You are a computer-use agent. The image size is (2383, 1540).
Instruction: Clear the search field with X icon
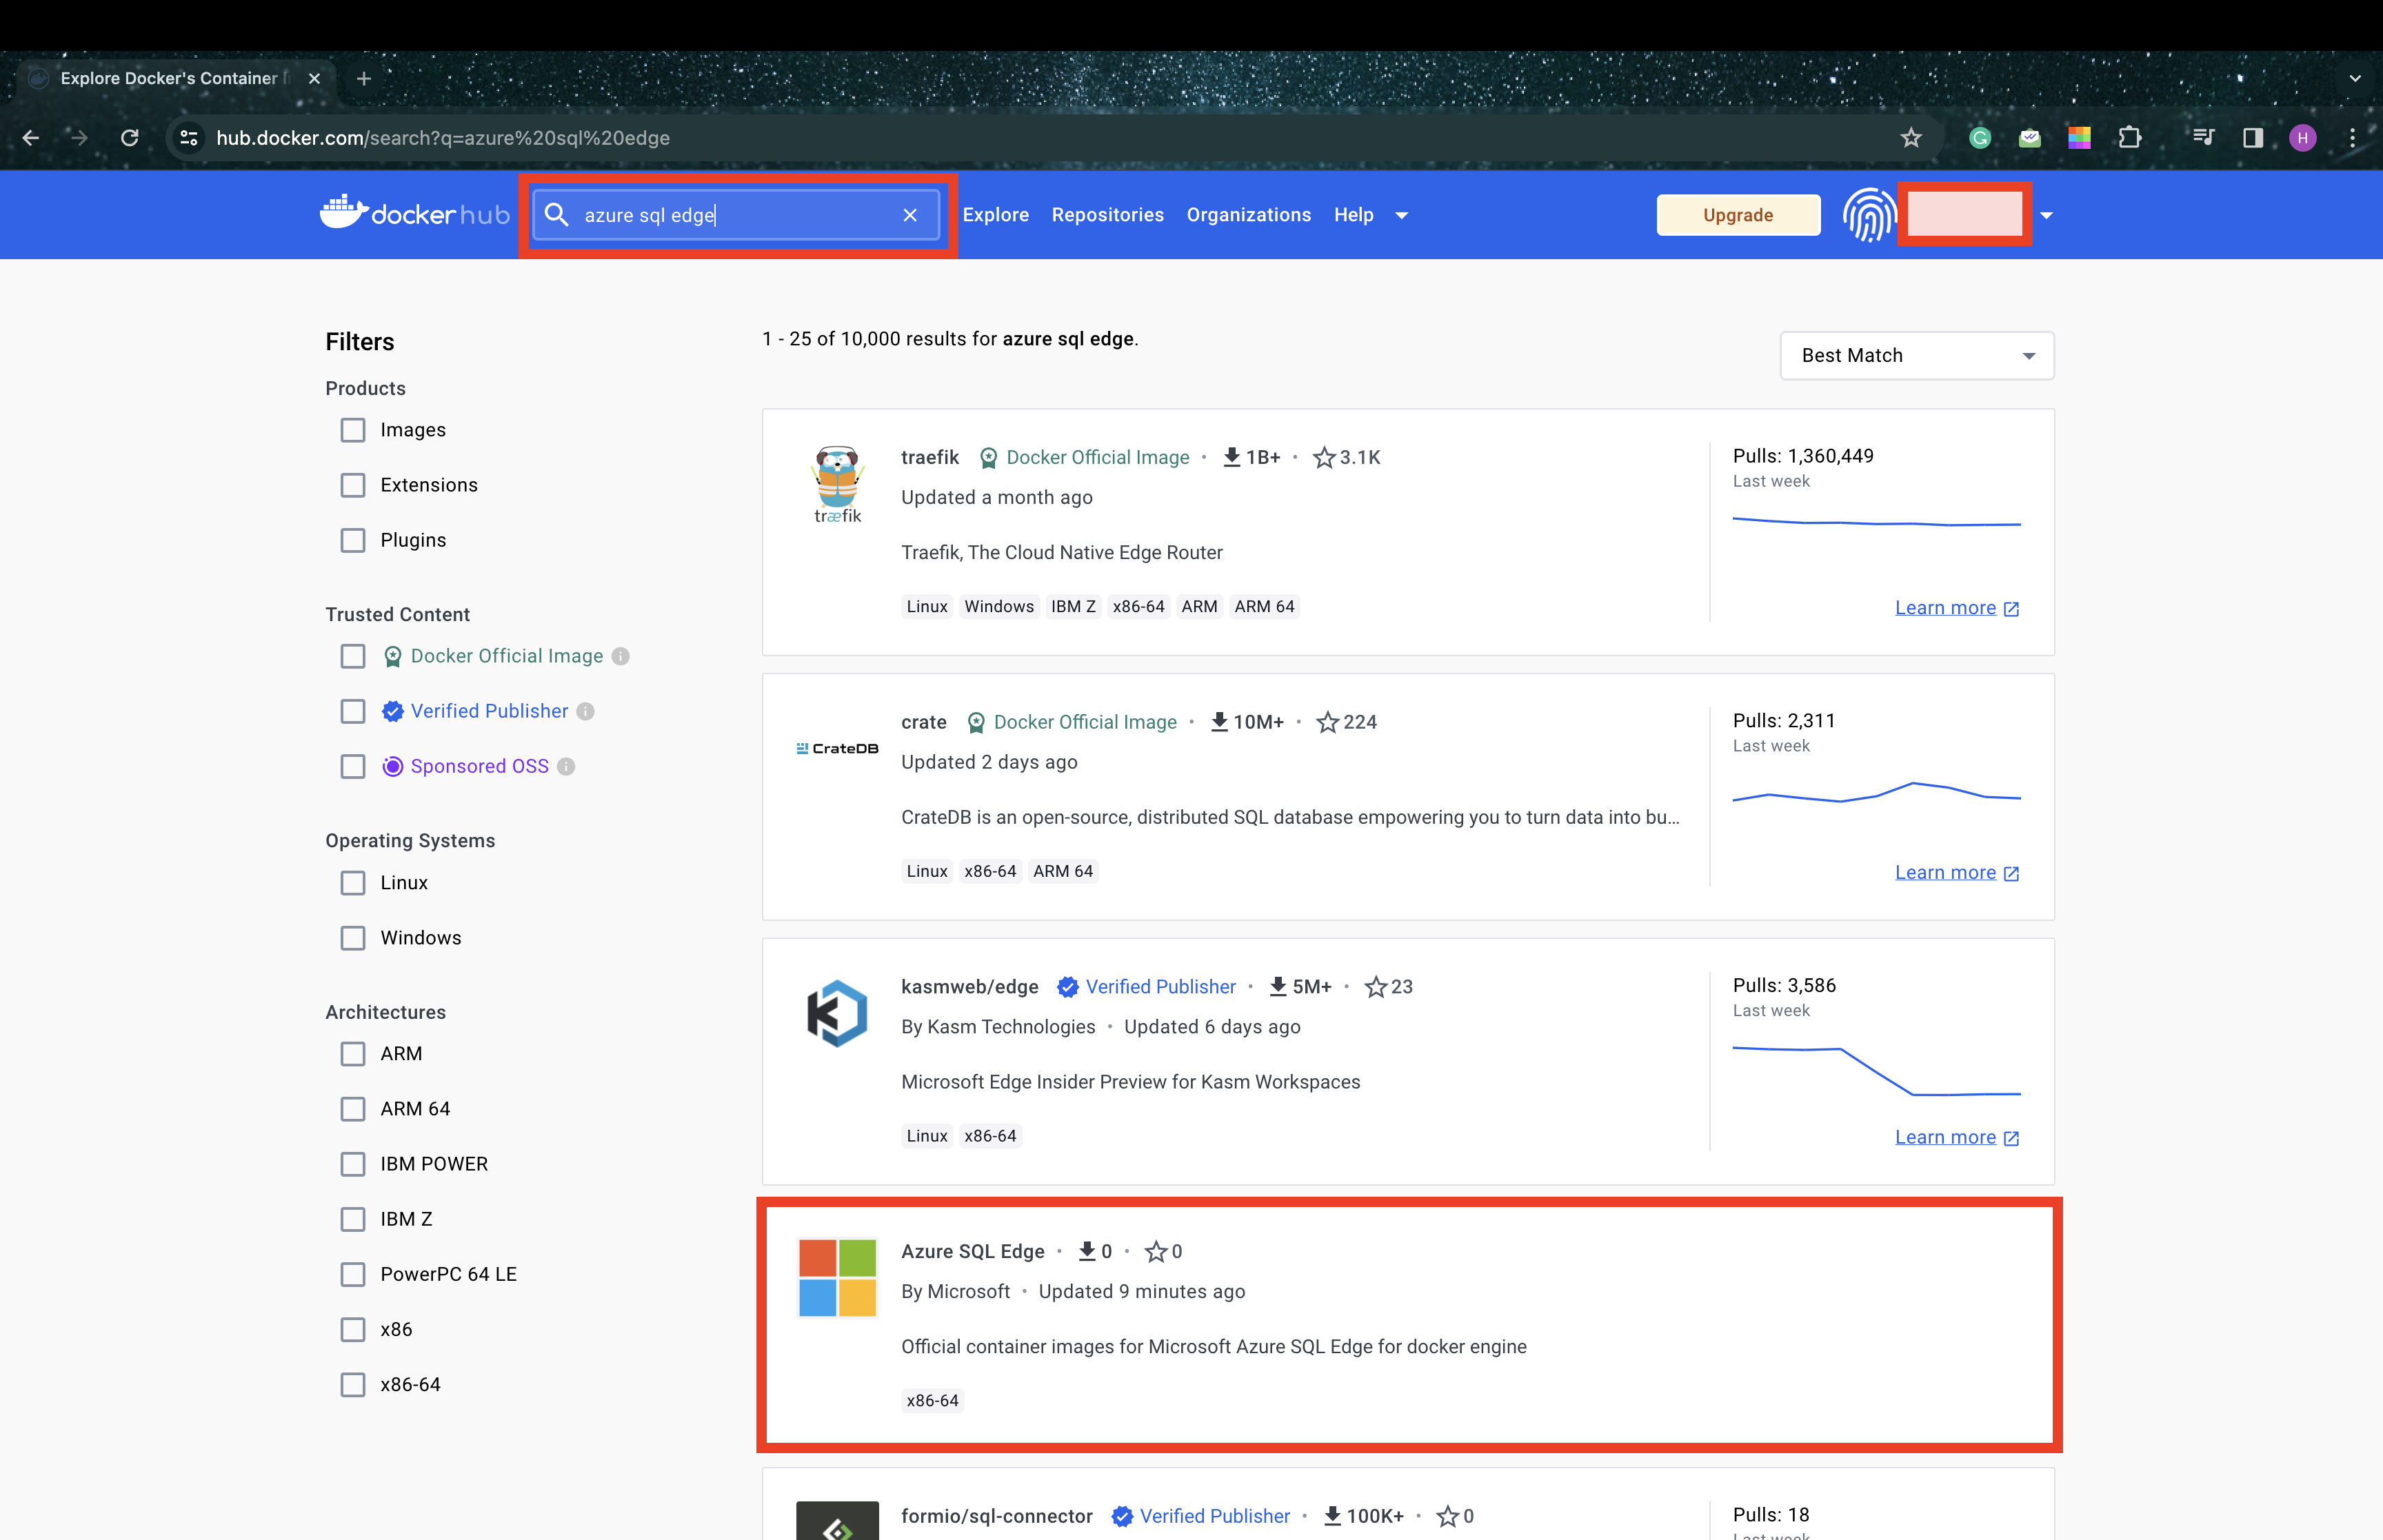909,215
